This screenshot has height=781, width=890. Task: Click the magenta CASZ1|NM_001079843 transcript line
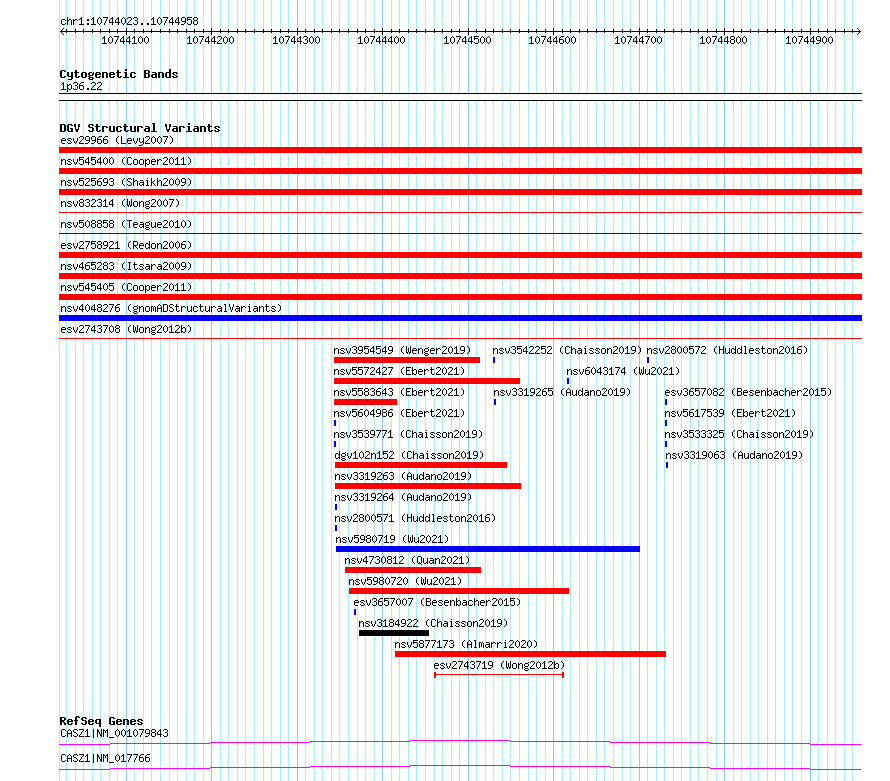460,742
